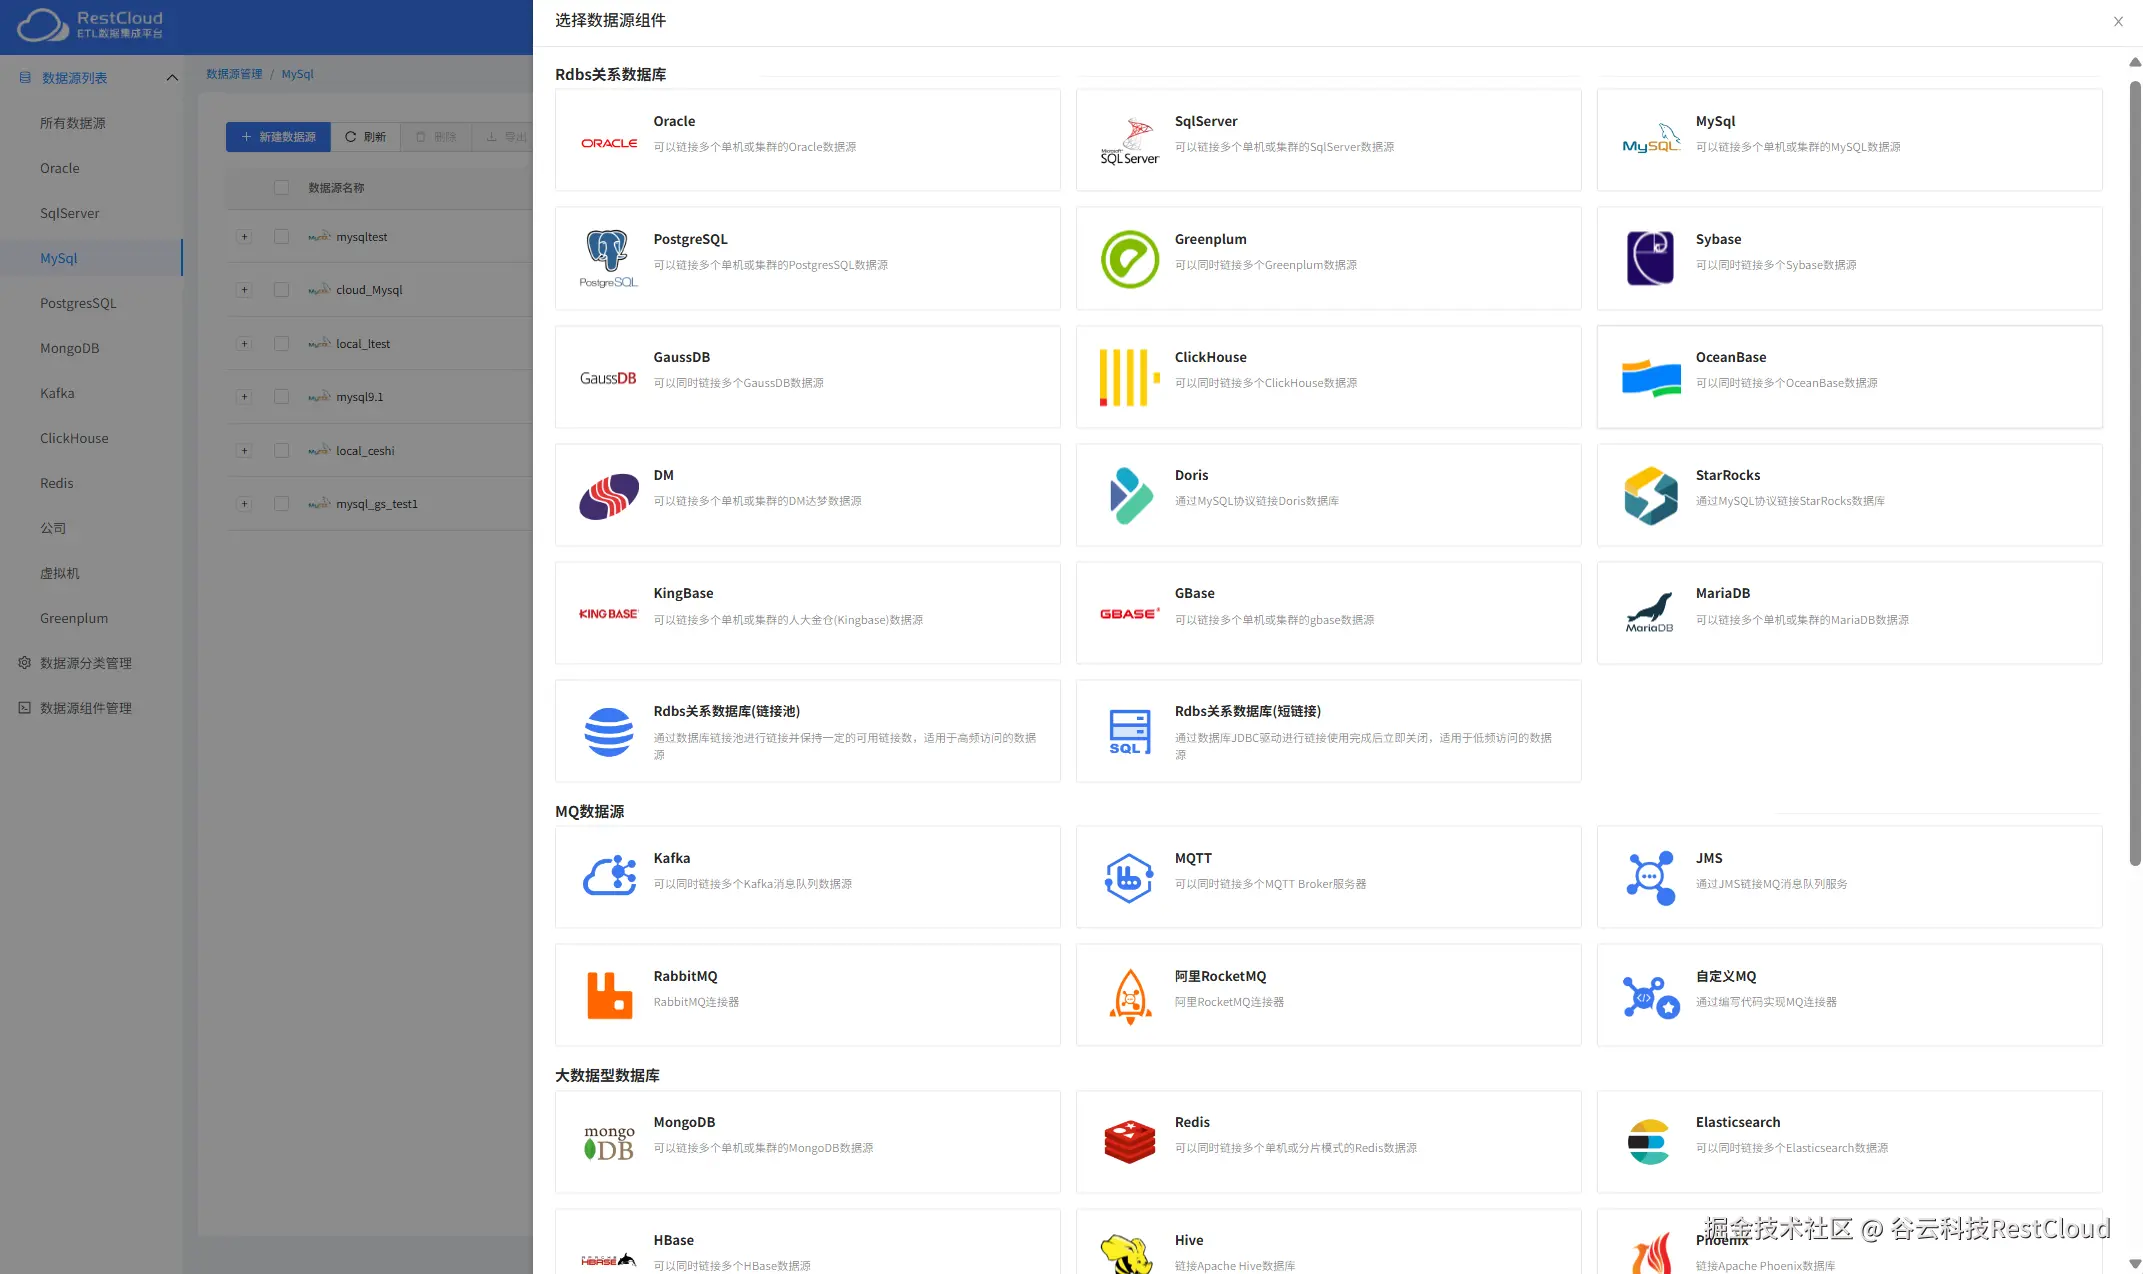Choose the Elasticsearch logo icon
Screen dimensions: 2143x1274
(x=1649, y=1141)
